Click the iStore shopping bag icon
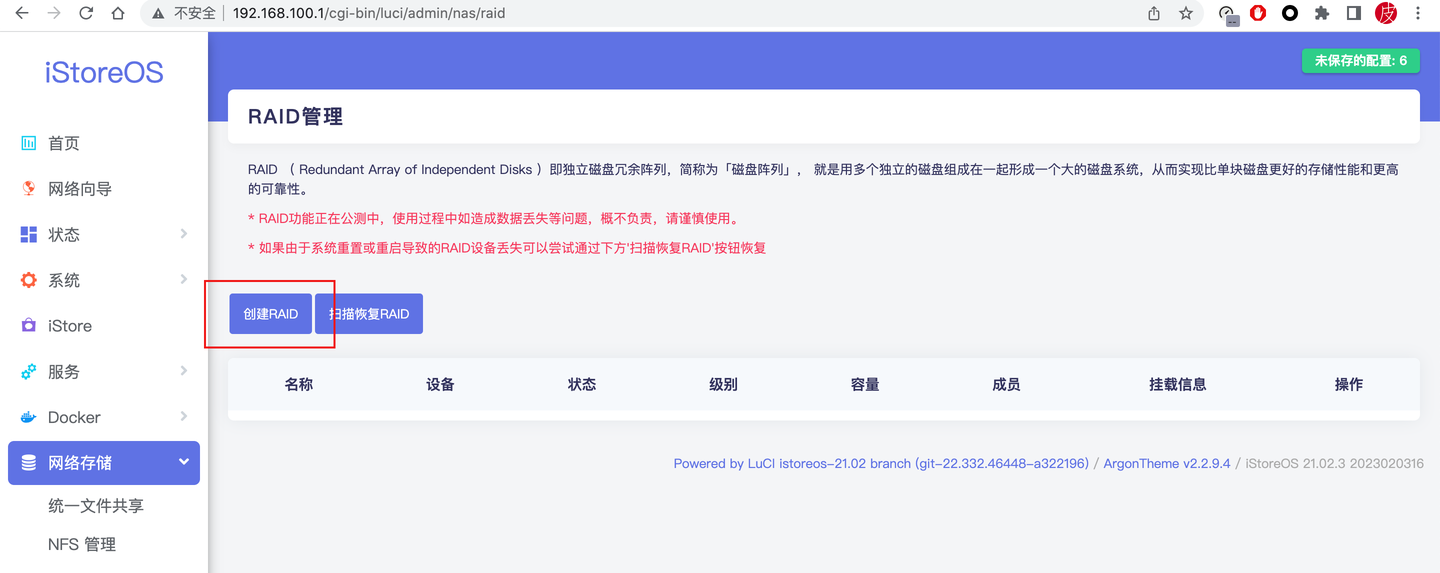Viewport: 1440px width, 573px height. tap(29, 326)
